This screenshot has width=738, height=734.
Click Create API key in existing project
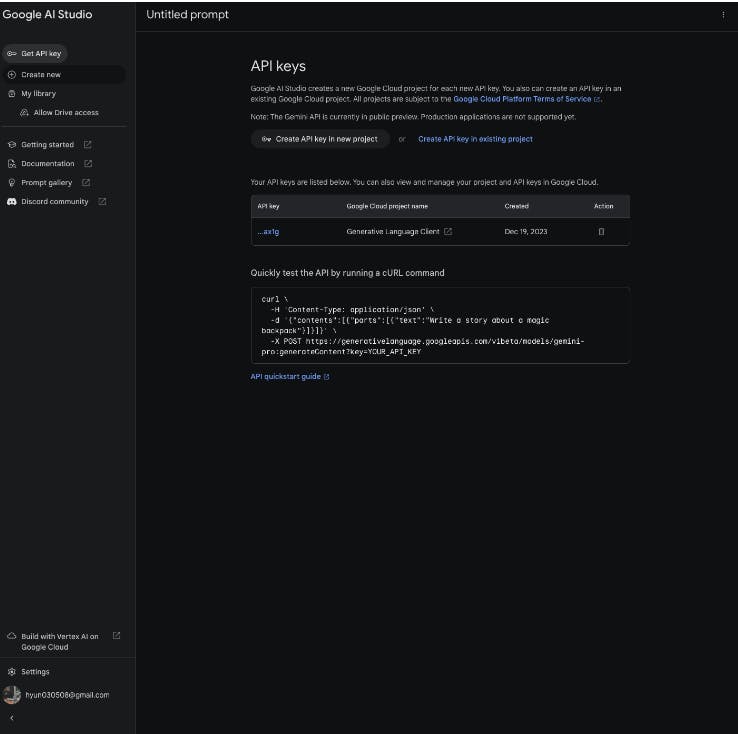[475, 139]
